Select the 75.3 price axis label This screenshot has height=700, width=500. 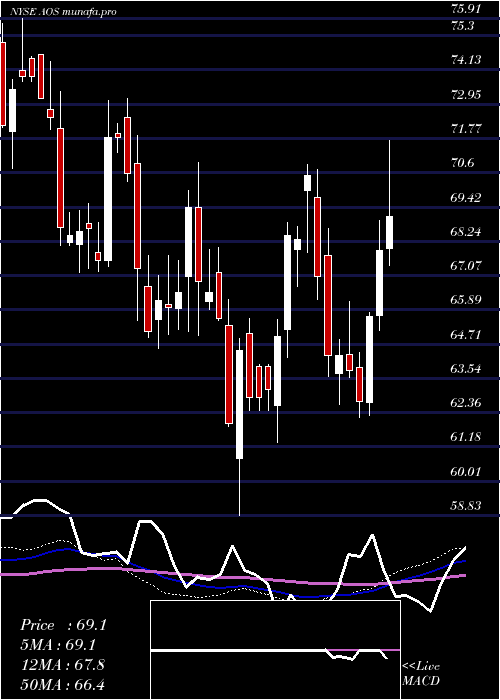462,26
